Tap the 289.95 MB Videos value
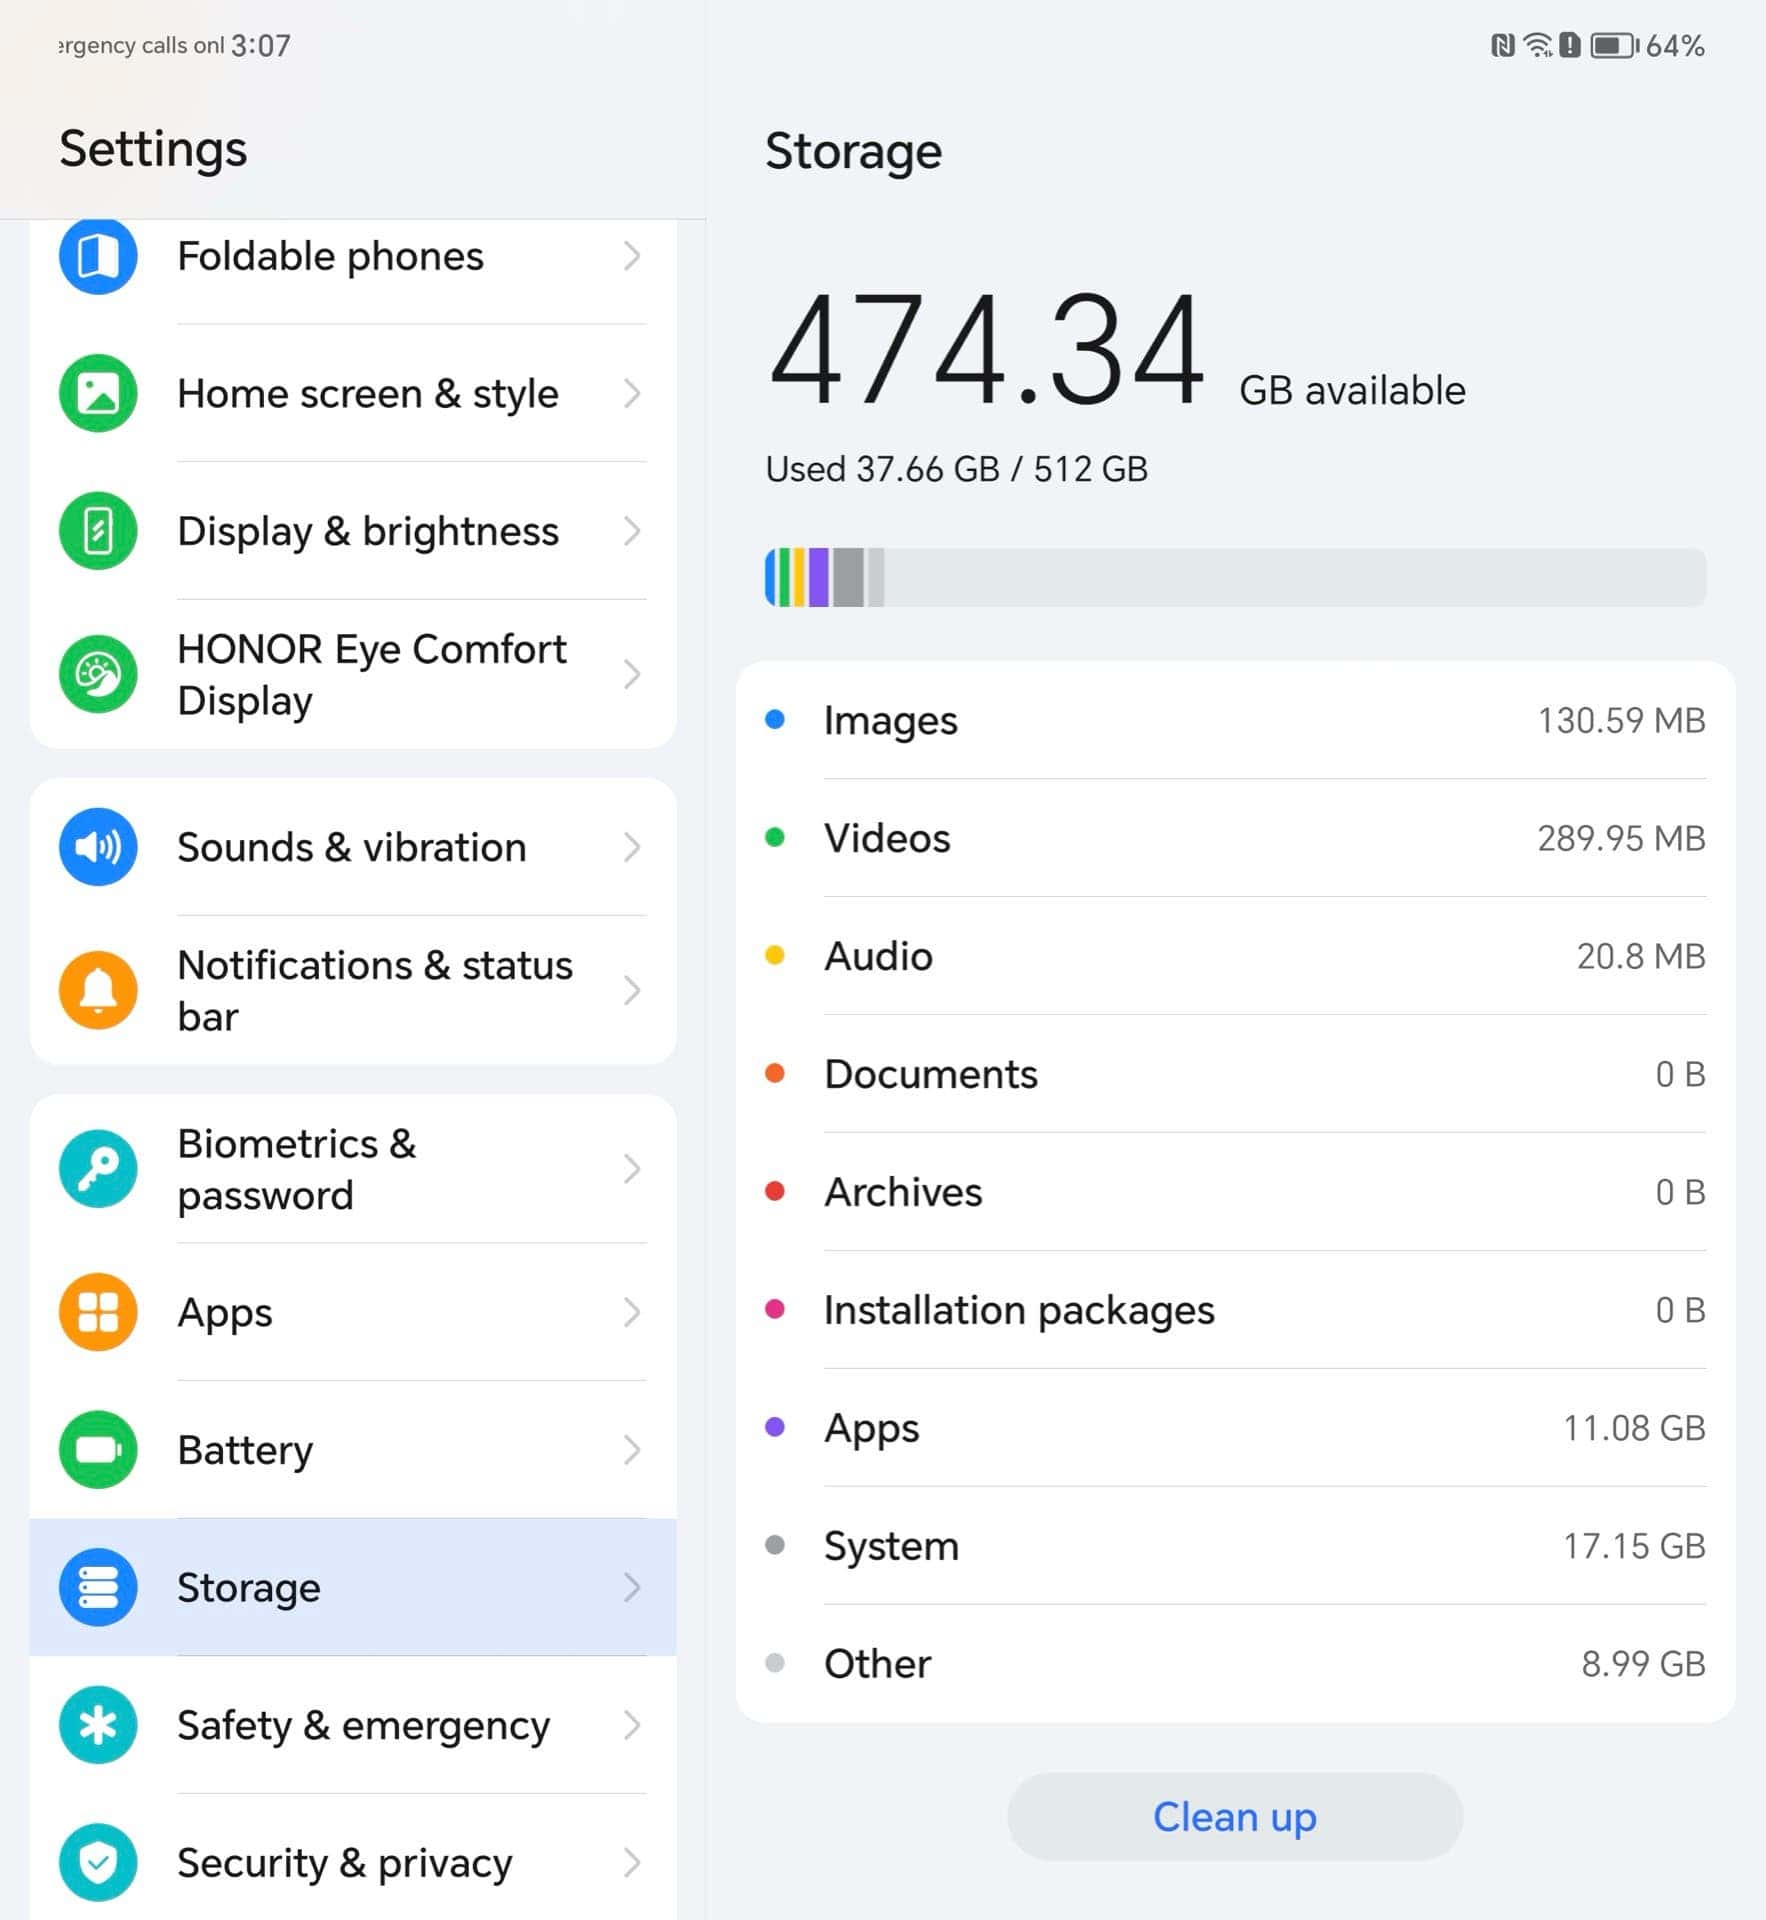 [1621, 838]
